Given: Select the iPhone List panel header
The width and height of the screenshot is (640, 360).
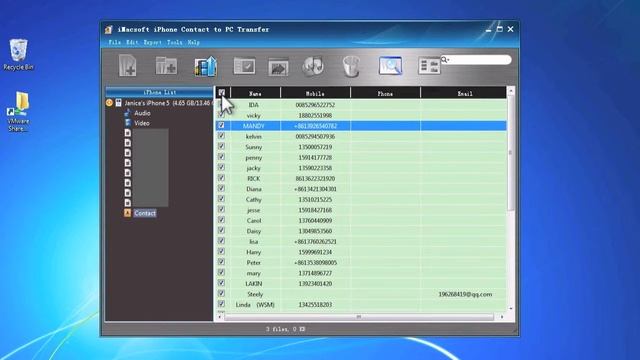Looking at the screenshot, I should coord(159,92).
